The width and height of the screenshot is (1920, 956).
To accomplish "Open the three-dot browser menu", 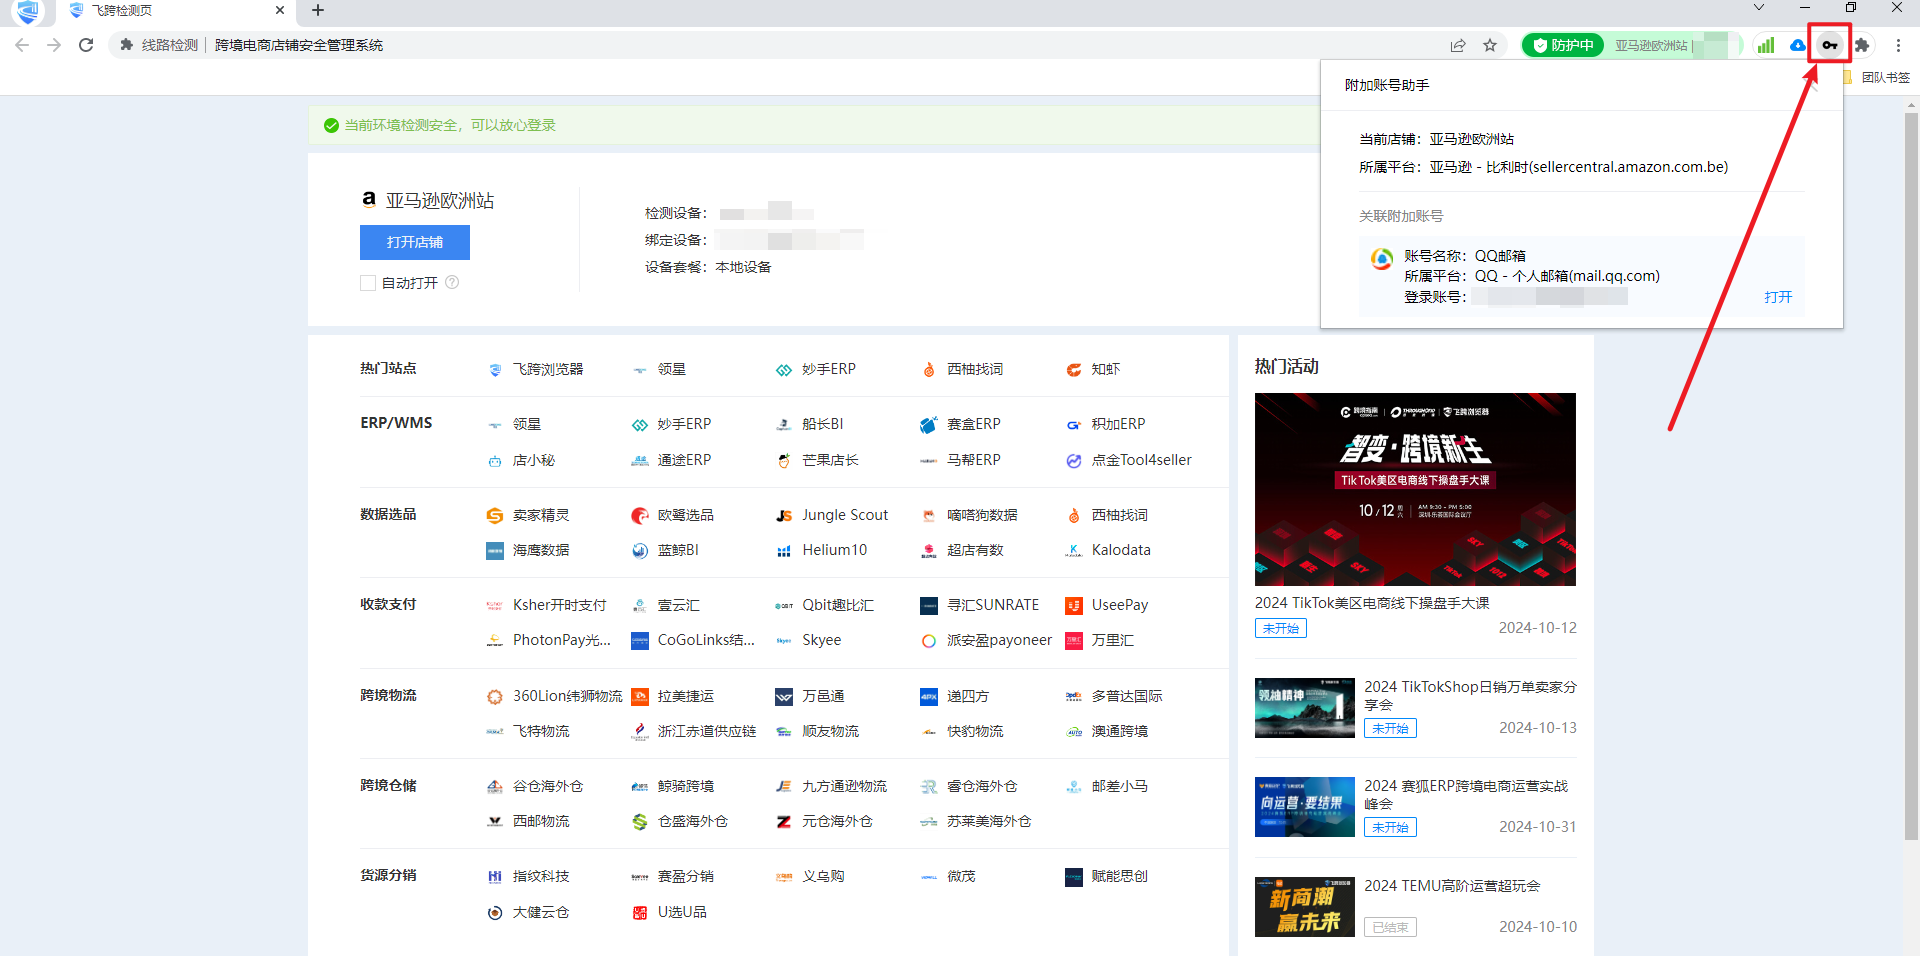I will click(1898, 45).
